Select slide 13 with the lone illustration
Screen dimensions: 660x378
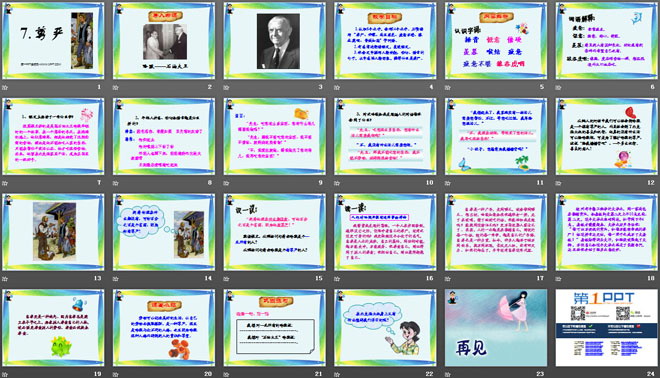pyautogui.click(x=53, y=232)
